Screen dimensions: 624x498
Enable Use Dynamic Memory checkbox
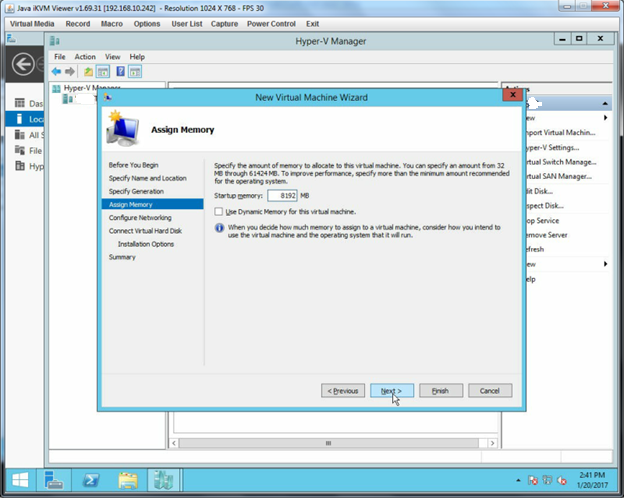click(x=218, y=211)
